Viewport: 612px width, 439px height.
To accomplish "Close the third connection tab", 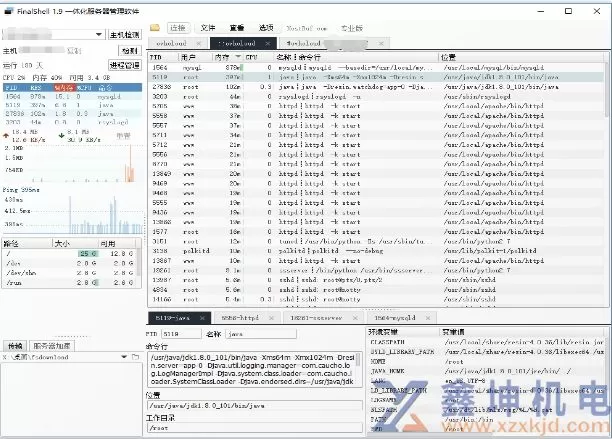I will tap(381, 43).
